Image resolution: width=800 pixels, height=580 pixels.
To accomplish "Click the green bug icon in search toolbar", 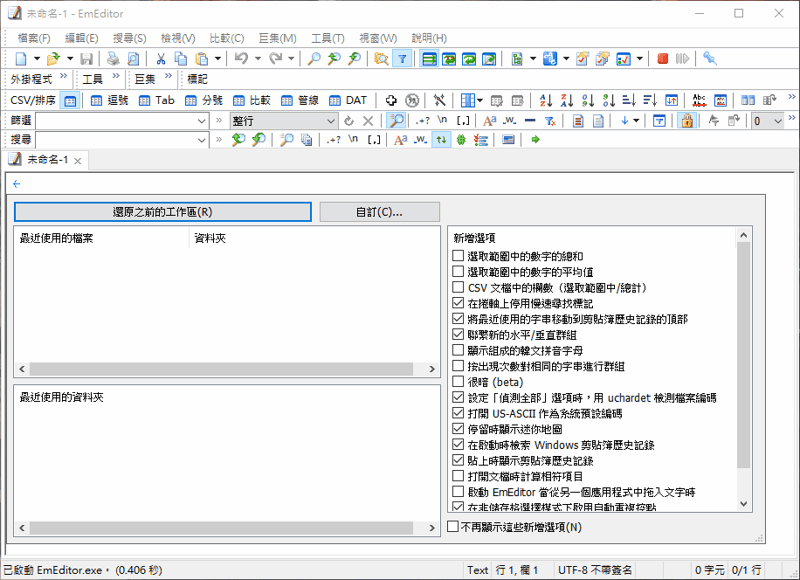I will (461, 139).
